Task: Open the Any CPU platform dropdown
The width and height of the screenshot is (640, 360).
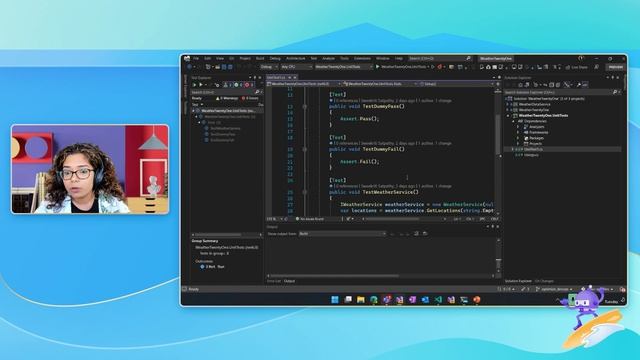Action: 296,67
